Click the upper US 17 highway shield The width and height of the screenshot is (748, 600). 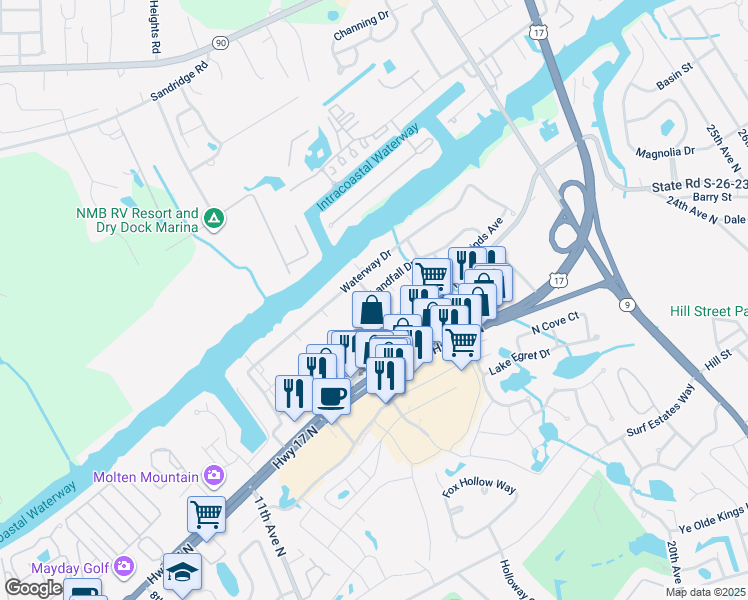point(538,32)
